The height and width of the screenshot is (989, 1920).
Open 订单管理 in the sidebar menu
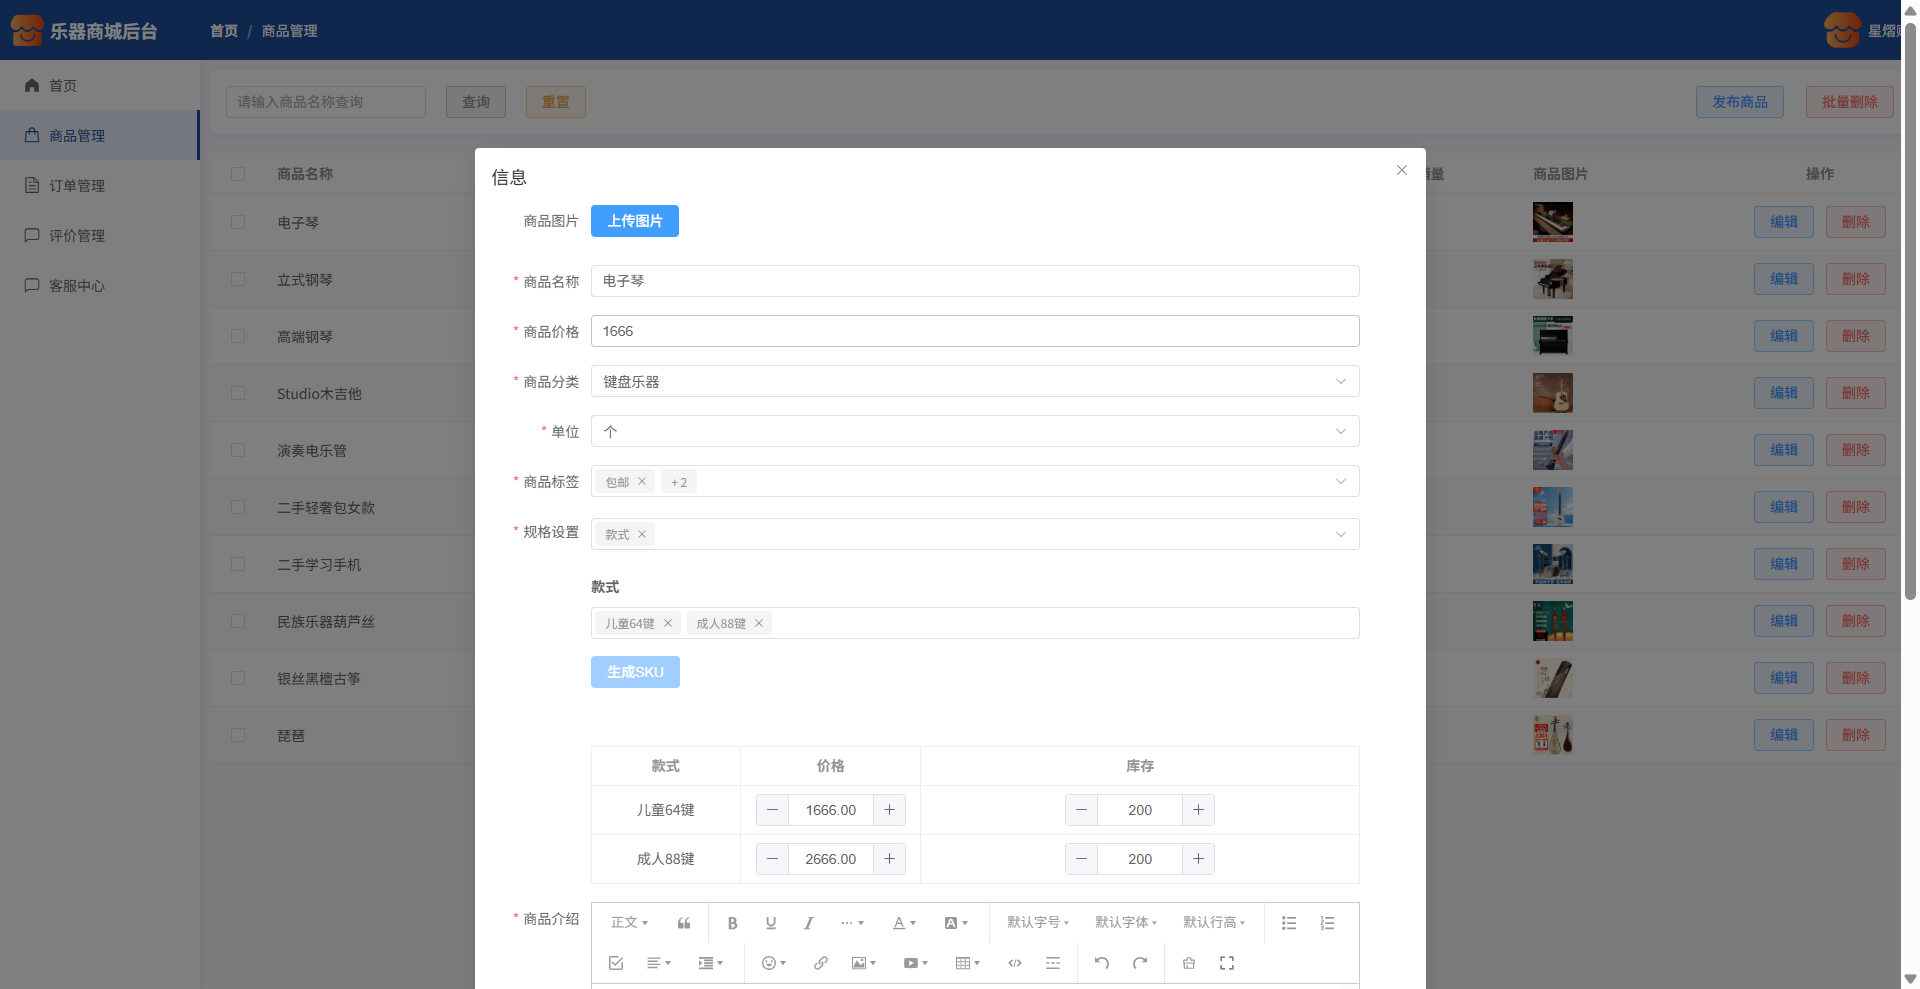(x=77, y=186)
